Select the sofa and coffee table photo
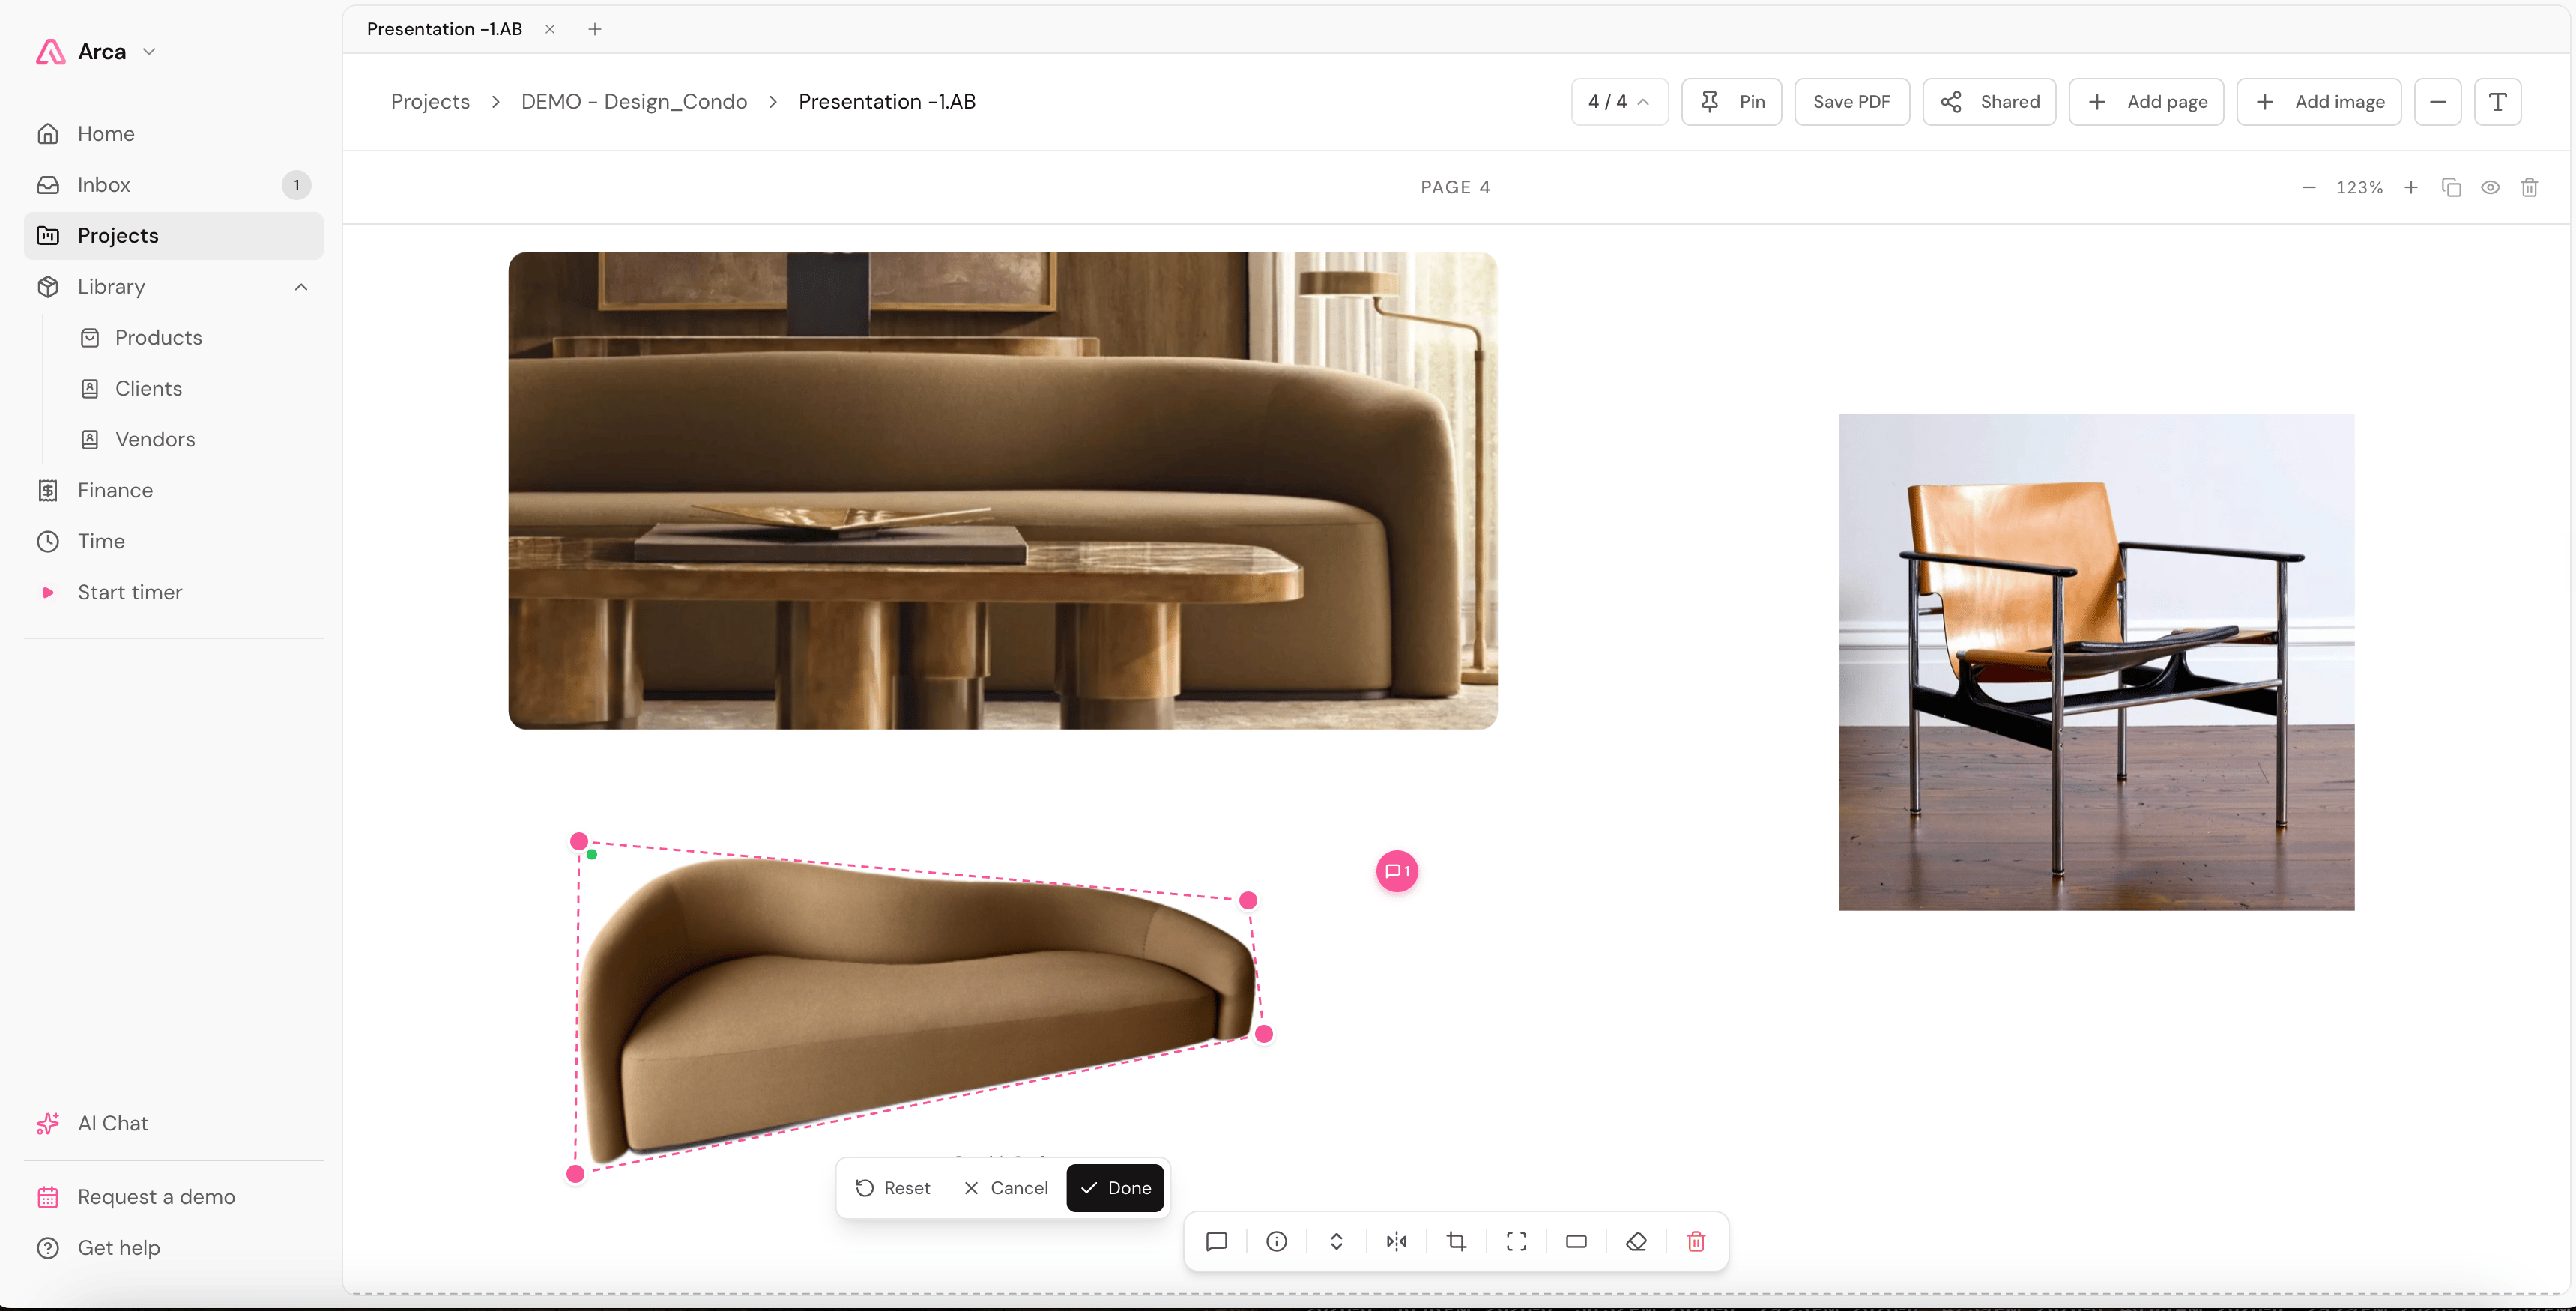 [1002, 491]
